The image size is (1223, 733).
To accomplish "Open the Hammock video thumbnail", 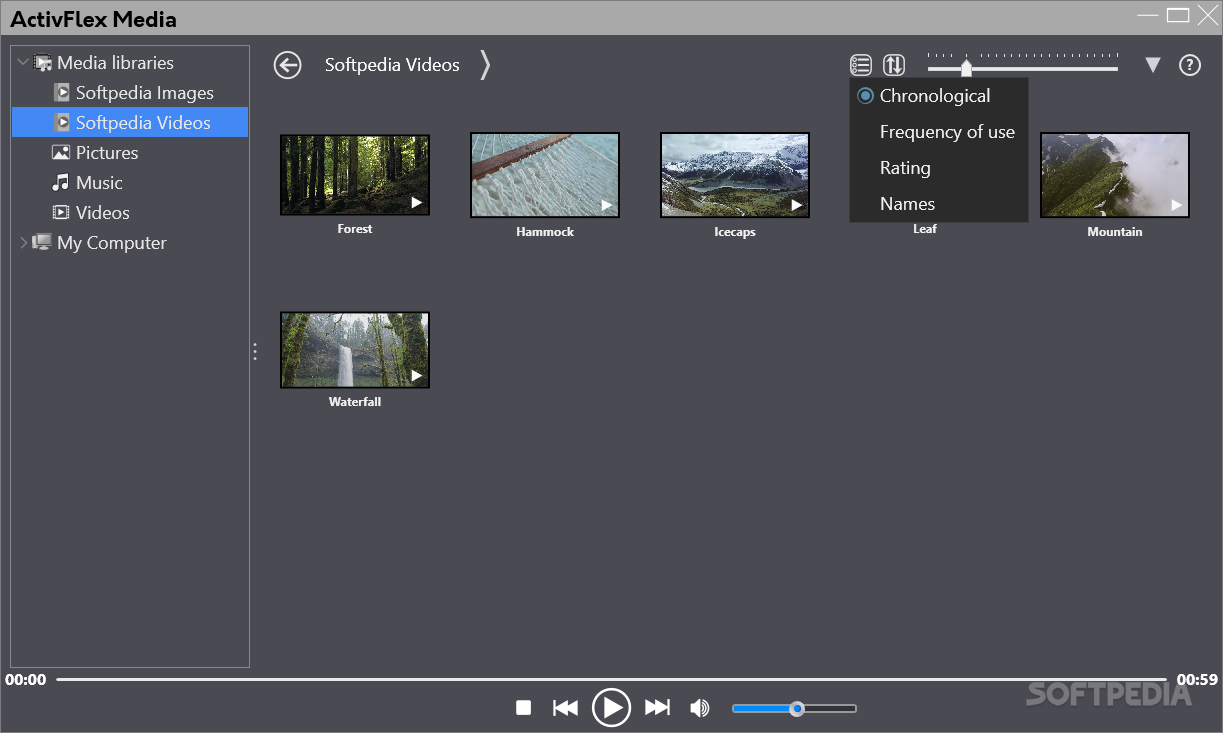I will coord(545,175).
